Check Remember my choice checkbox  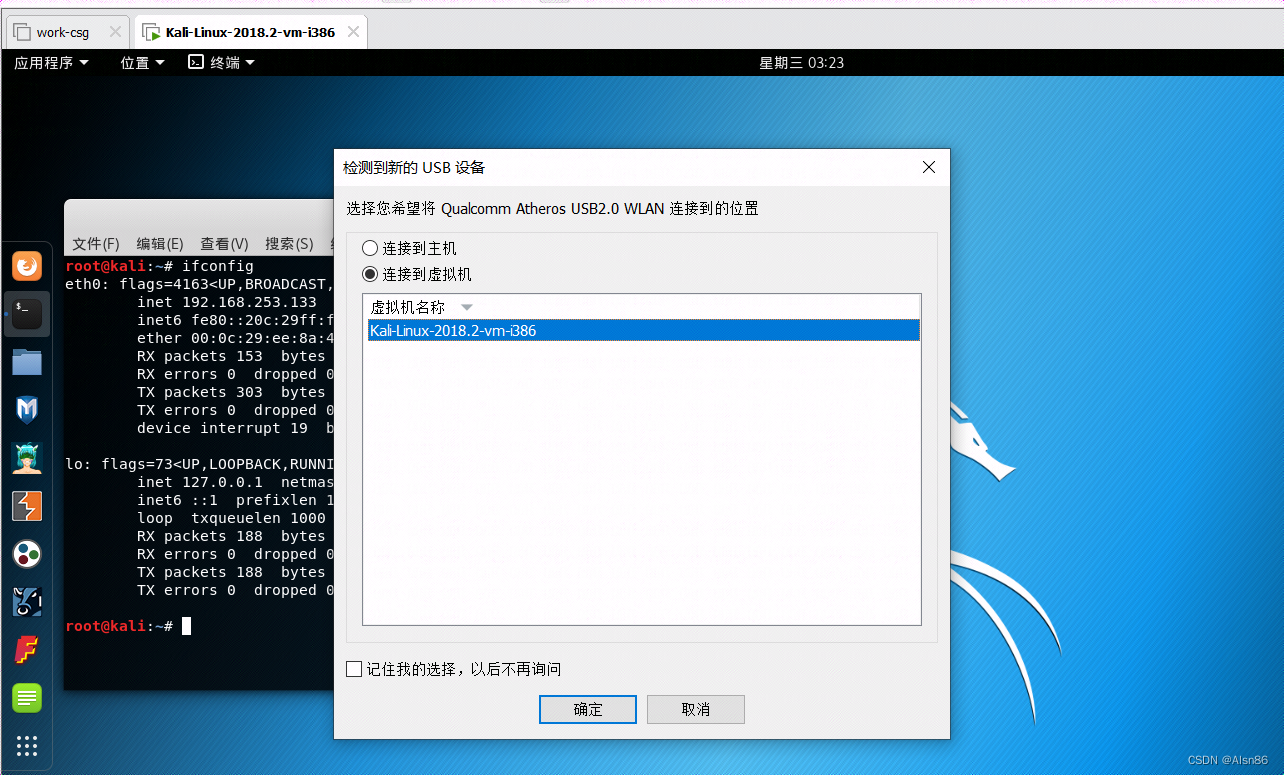pyautogui.click(x=354, y=669)
